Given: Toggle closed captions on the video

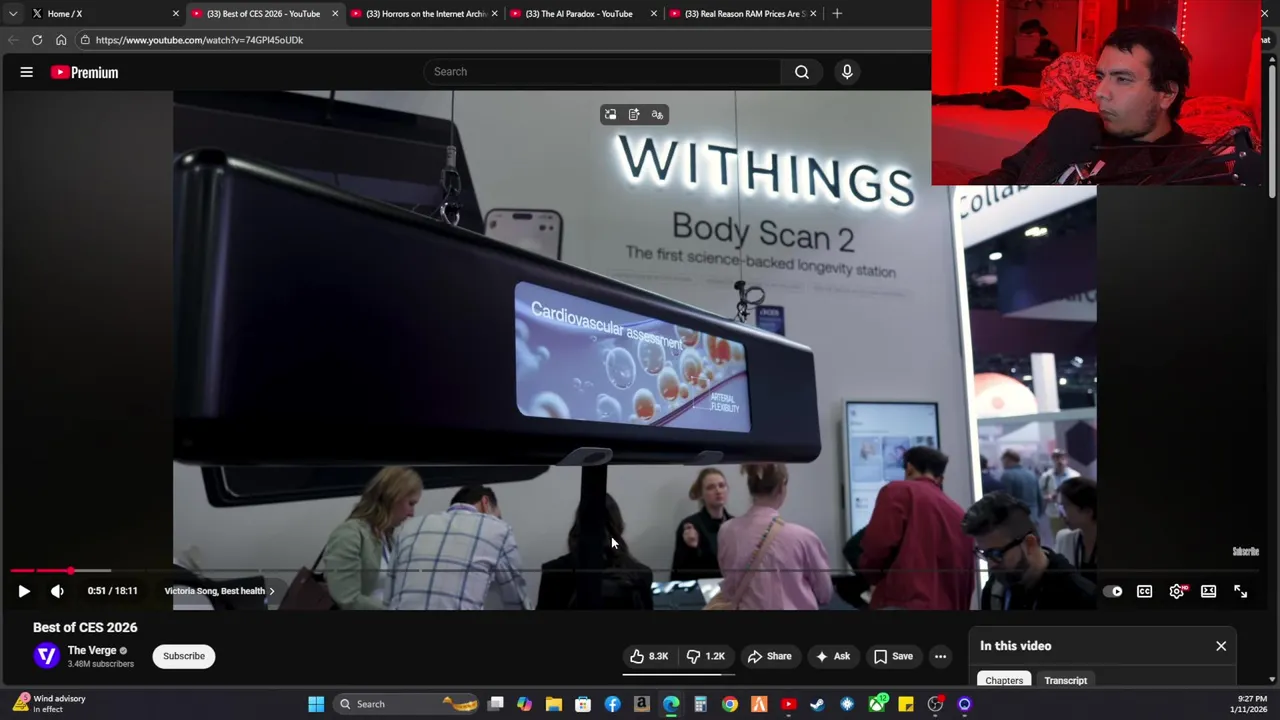Looking at the screenshot, I should (x=1144, y=591).
